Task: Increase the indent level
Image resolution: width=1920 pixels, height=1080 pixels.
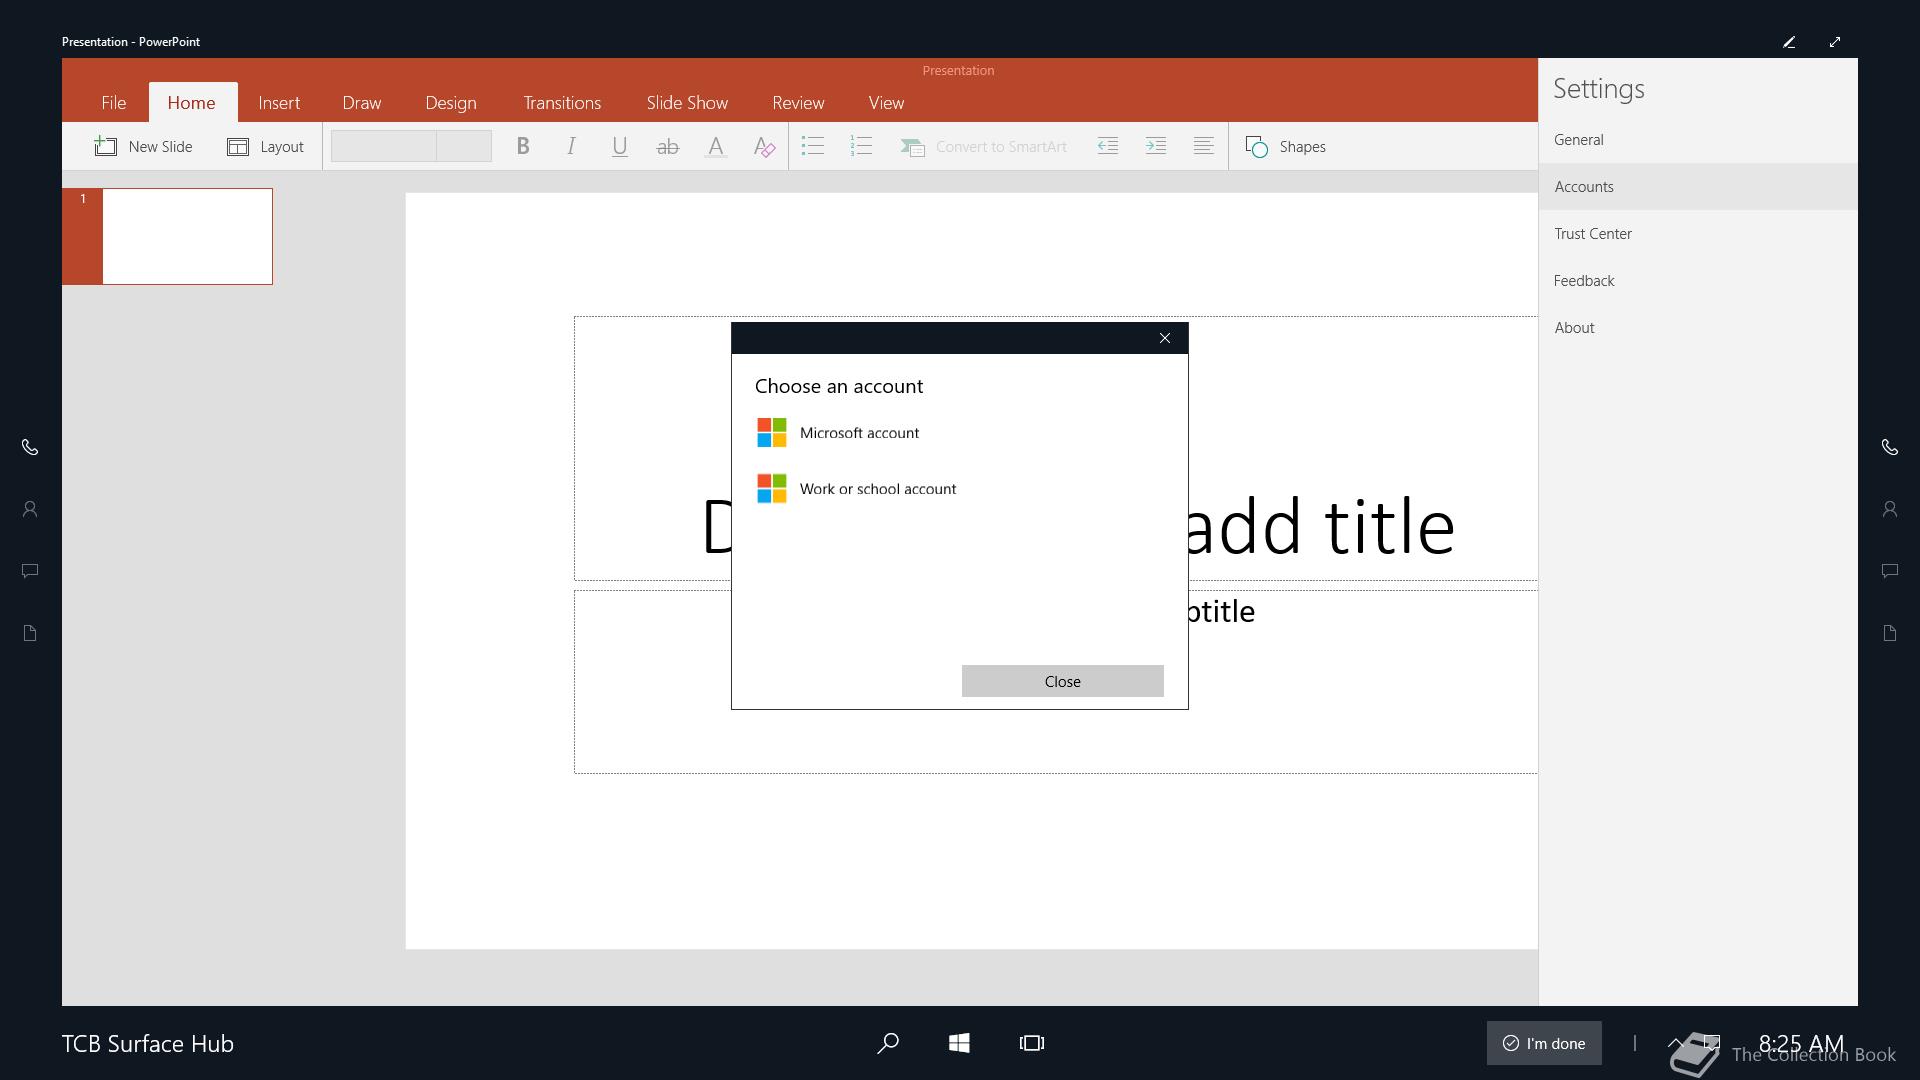Action: click(1156, 146)
